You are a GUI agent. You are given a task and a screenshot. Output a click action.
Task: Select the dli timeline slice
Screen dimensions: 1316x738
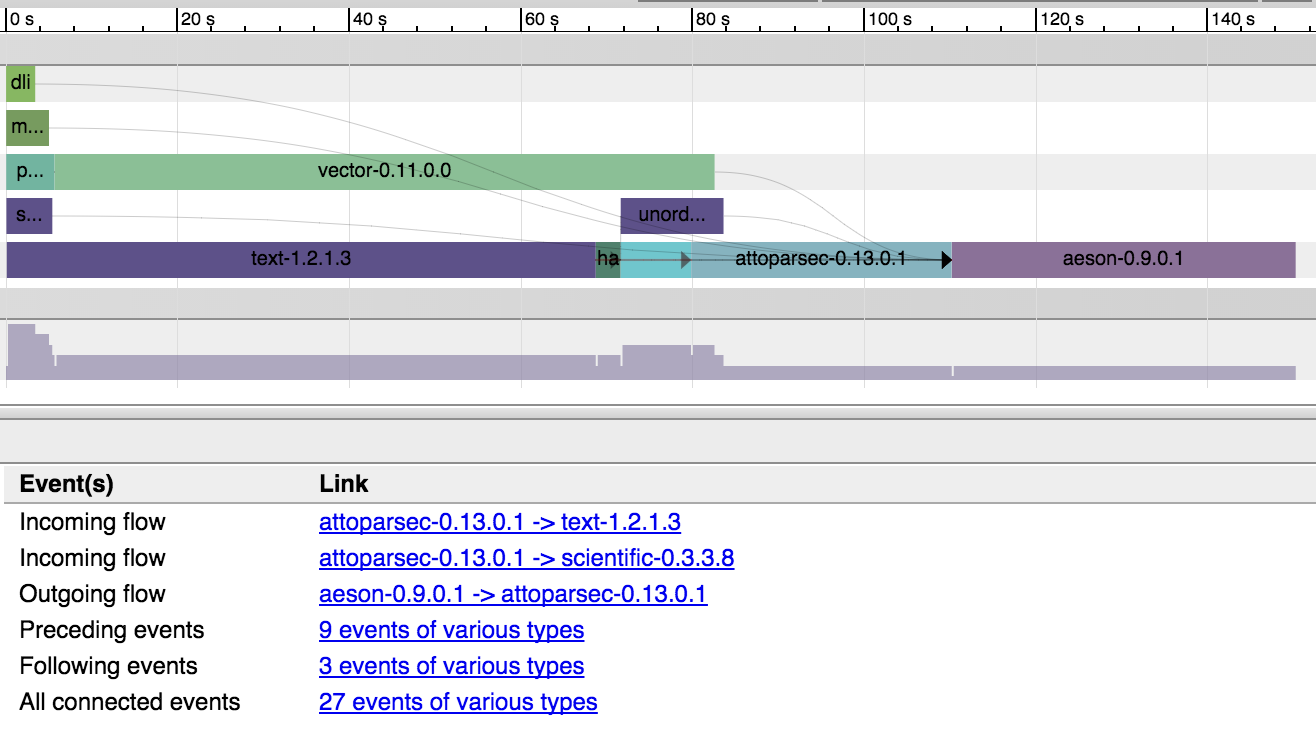click(x=20, y=84)
